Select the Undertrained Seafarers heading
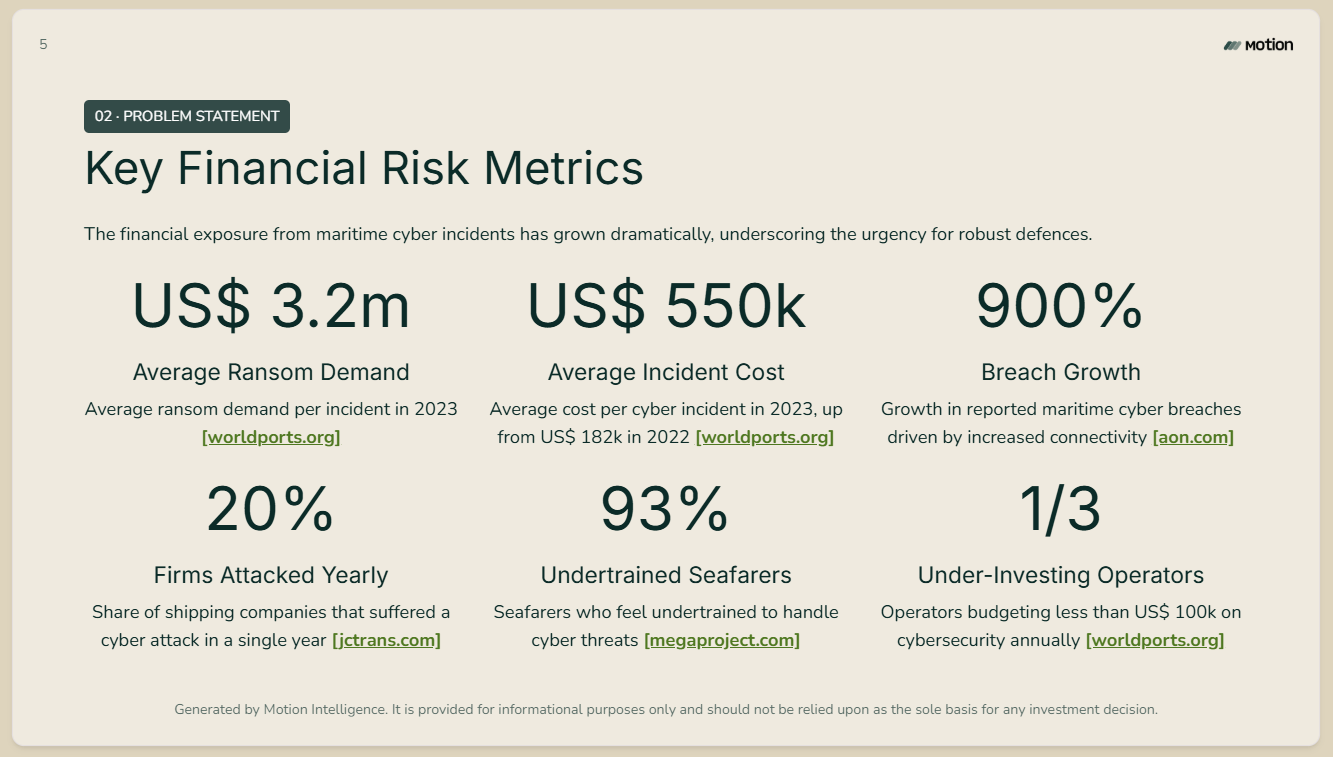The height and width of the screenshot is (757, 1333). pos(666,575)
